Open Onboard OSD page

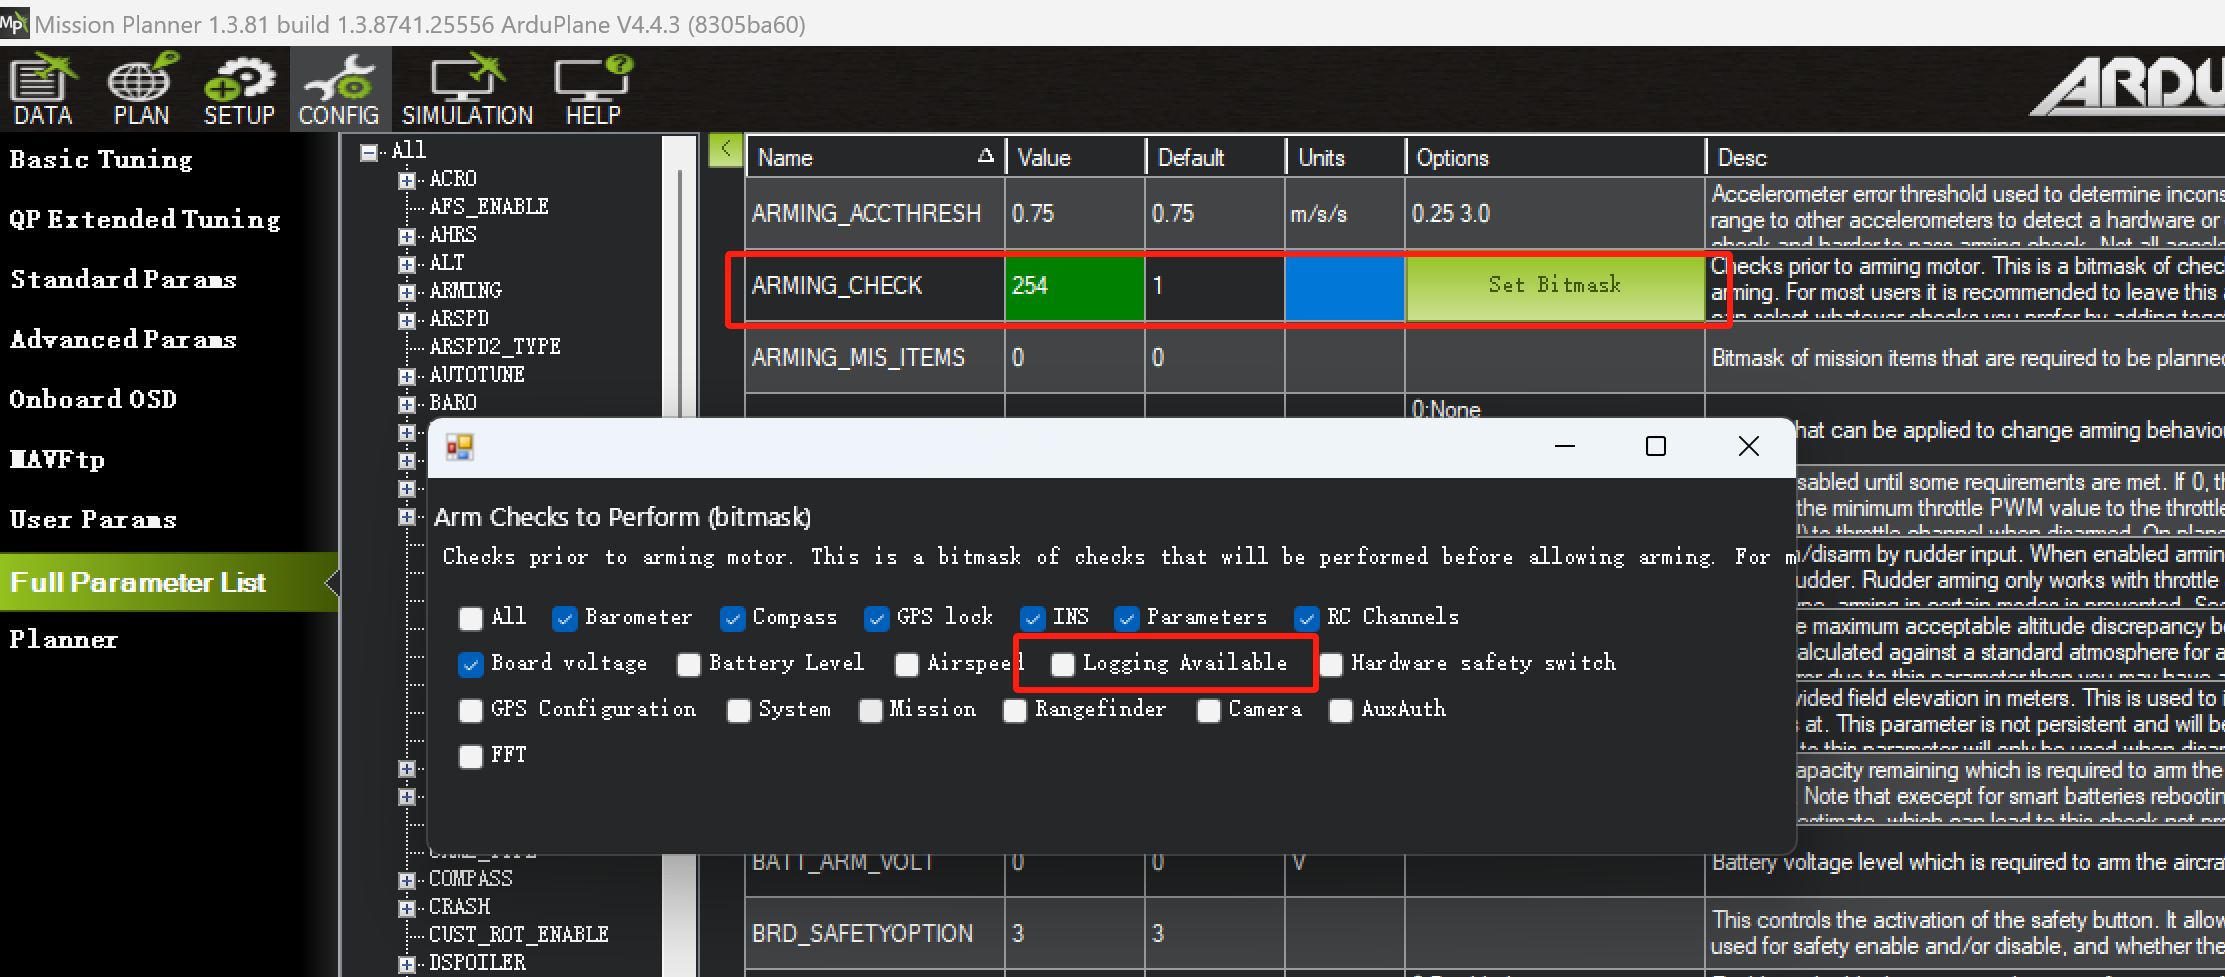click(x=93, y=400)
